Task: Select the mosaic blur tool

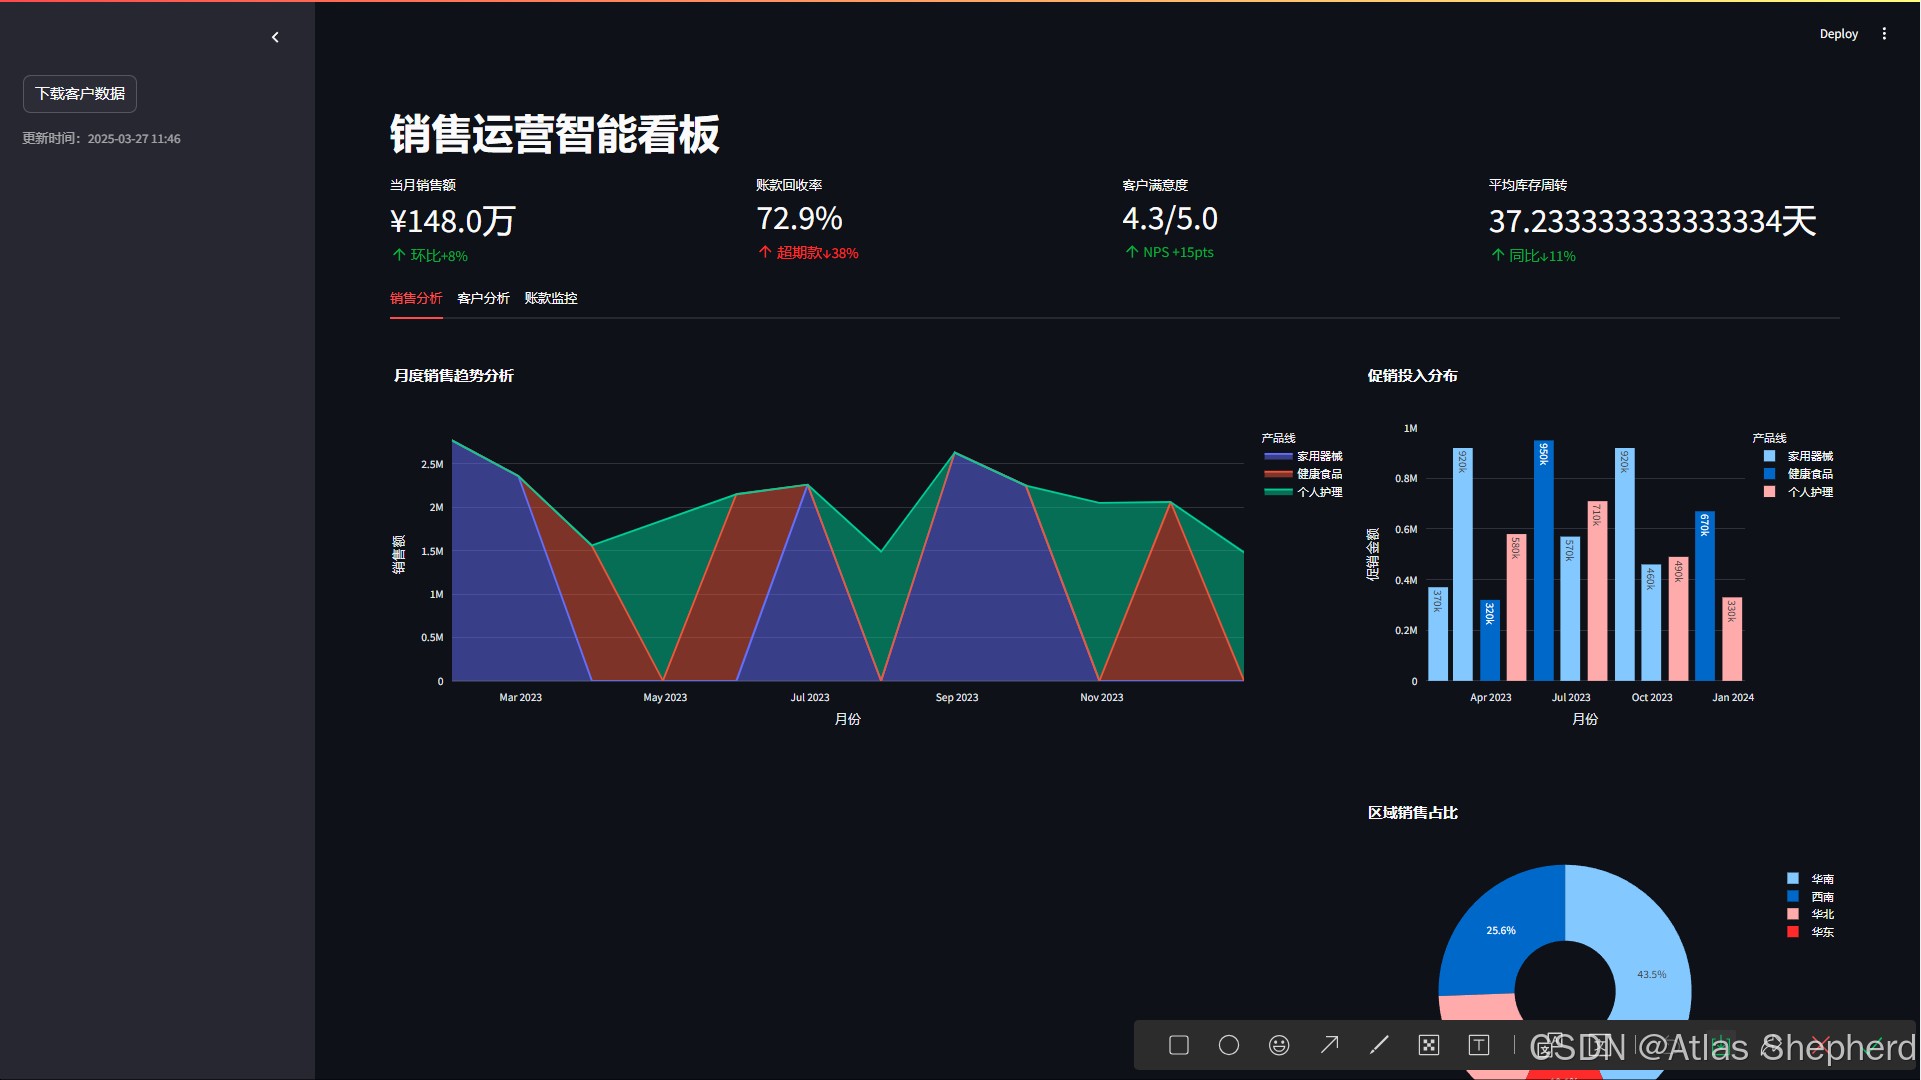Action: 1429,1045
